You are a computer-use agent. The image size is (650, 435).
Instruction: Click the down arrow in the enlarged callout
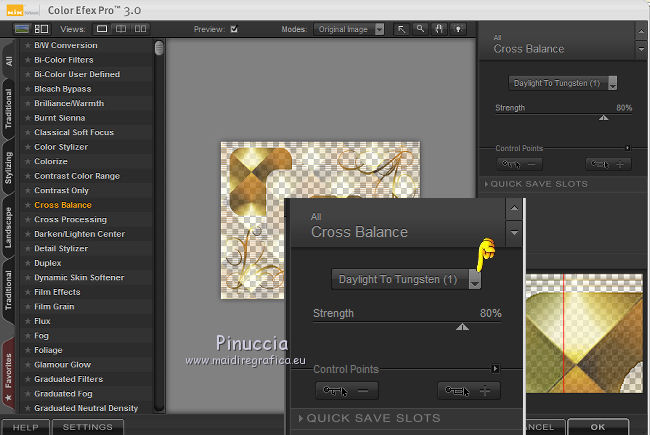(x=514, y=233)
